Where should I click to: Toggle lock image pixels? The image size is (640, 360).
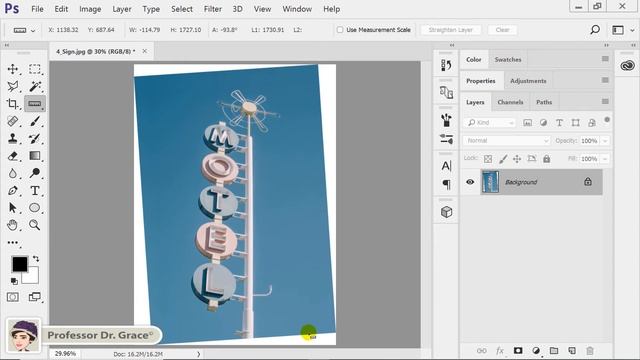(x=503, y=159)
